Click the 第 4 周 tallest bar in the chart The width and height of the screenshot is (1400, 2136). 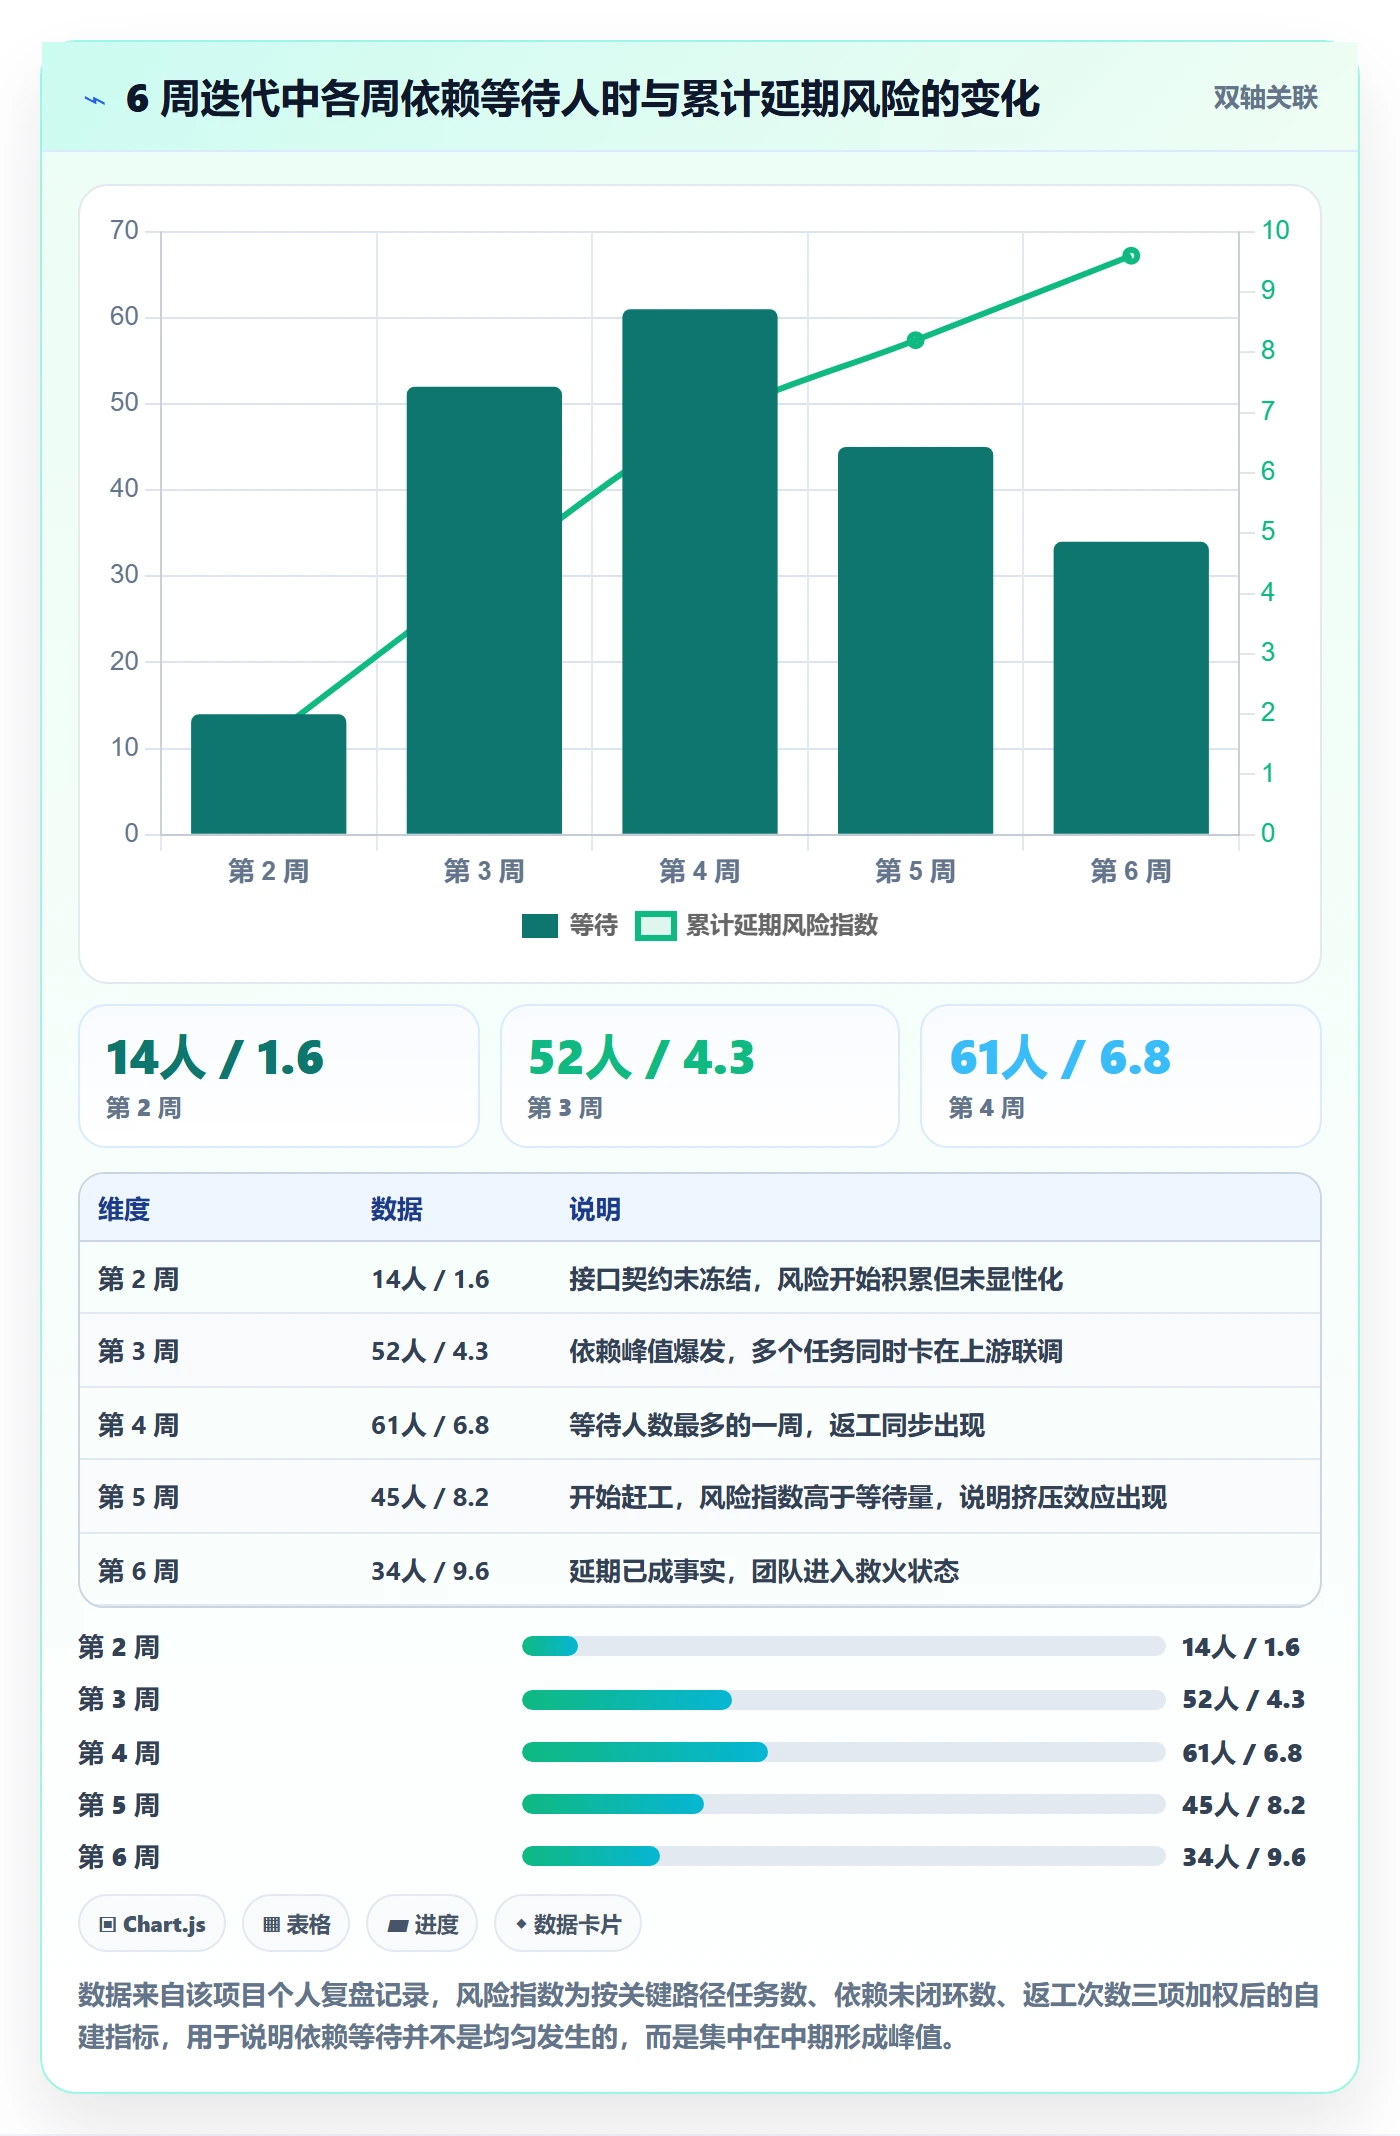700,571
